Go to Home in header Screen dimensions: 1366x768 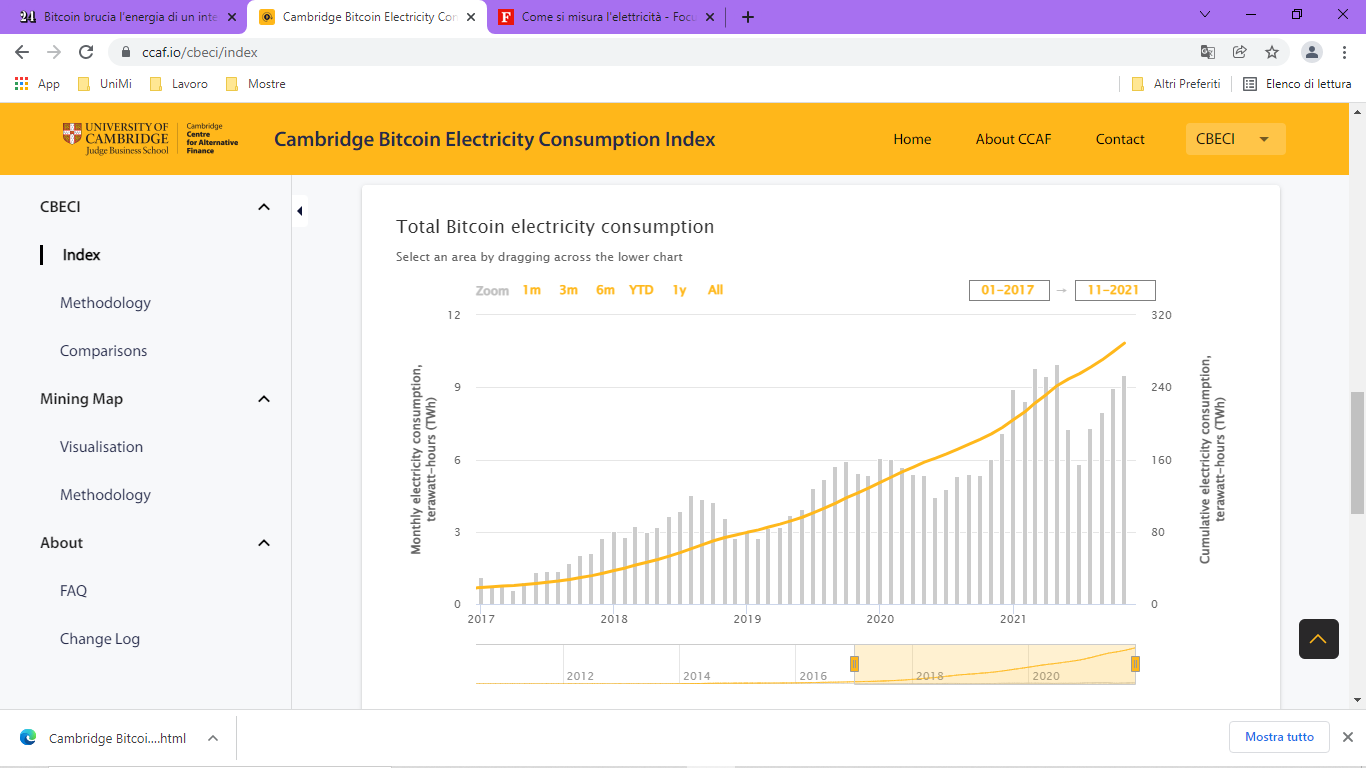(x=912, y=139)
